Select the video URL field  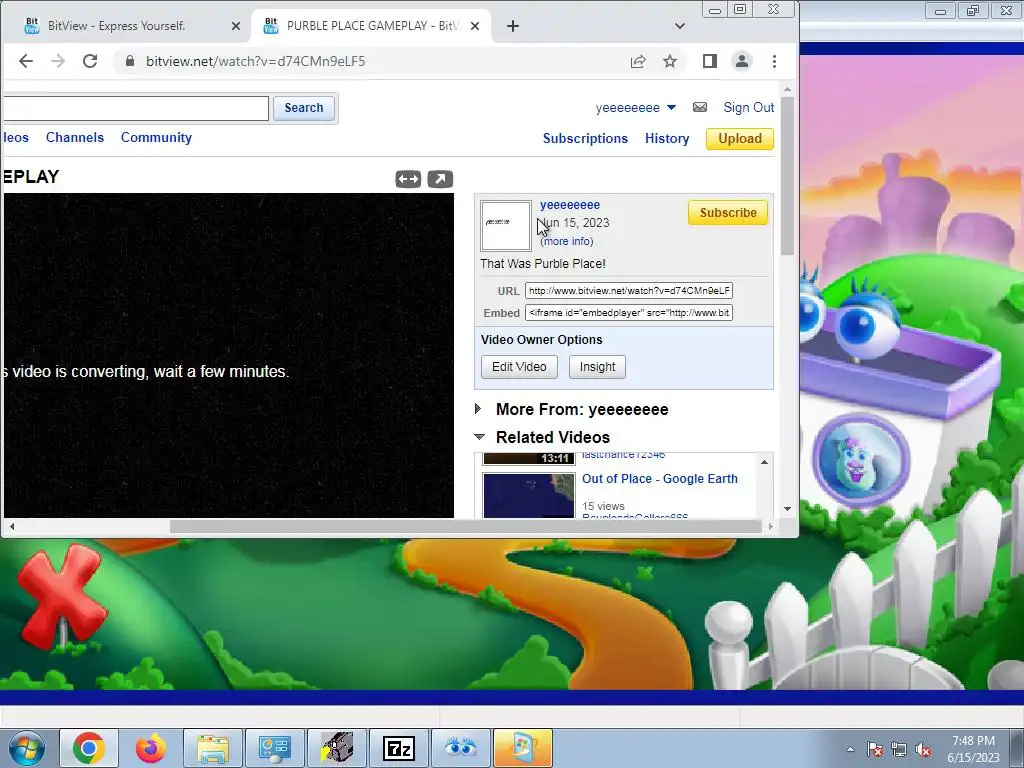click(629, 291)
